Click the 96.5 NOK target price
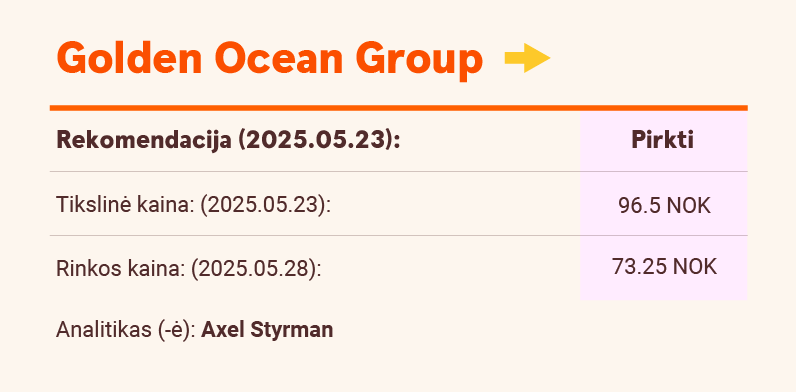The width and height of the screenshot is (796, 392). click(x=664, y=206)
